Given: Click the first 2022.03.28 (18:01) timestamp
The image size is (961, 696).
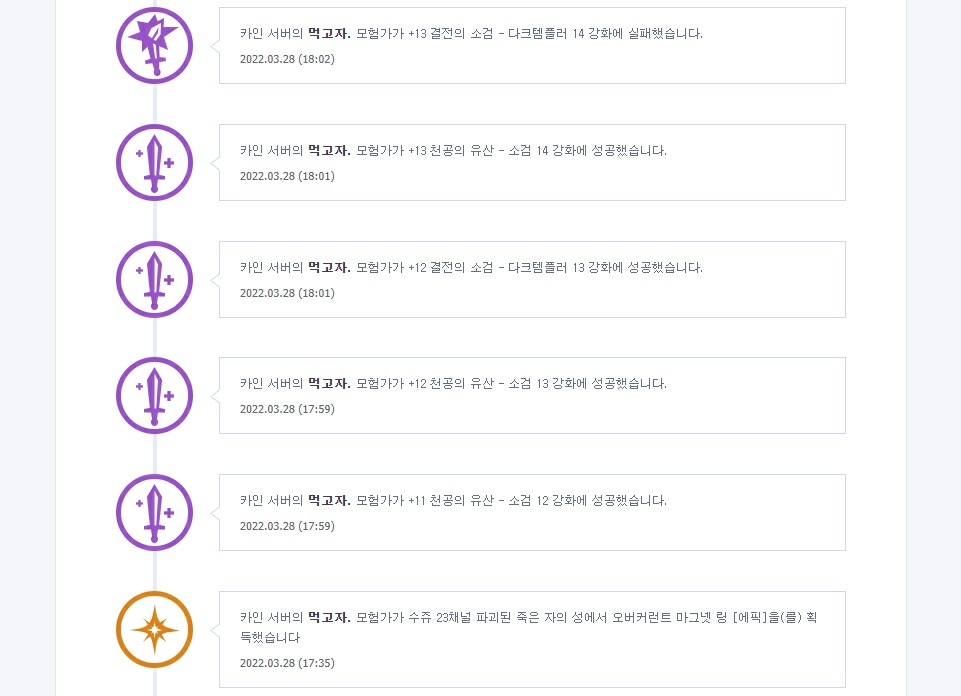Looking at the screenshot, I should click(287, 176).
